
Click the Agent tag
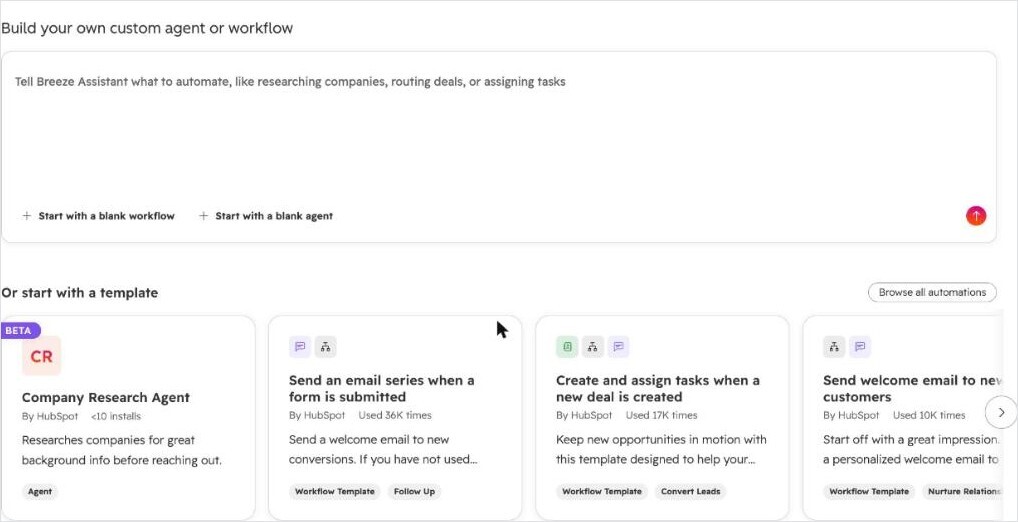click(x=40, y=491)
